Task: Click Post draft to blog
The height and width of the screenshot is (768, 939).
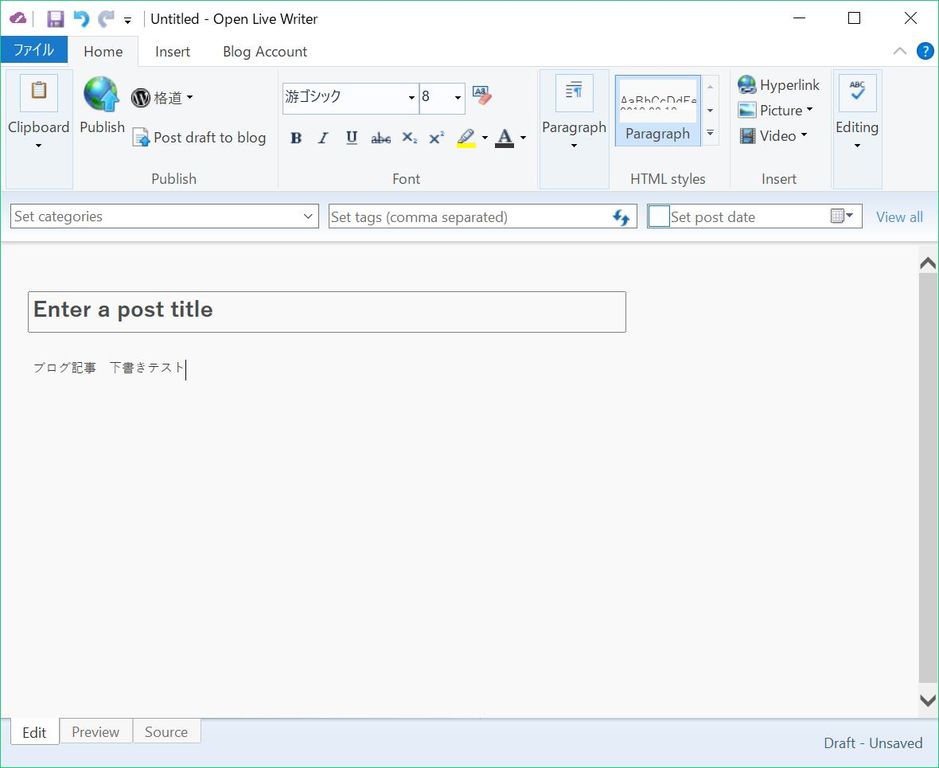Action: tap(199, 138)
